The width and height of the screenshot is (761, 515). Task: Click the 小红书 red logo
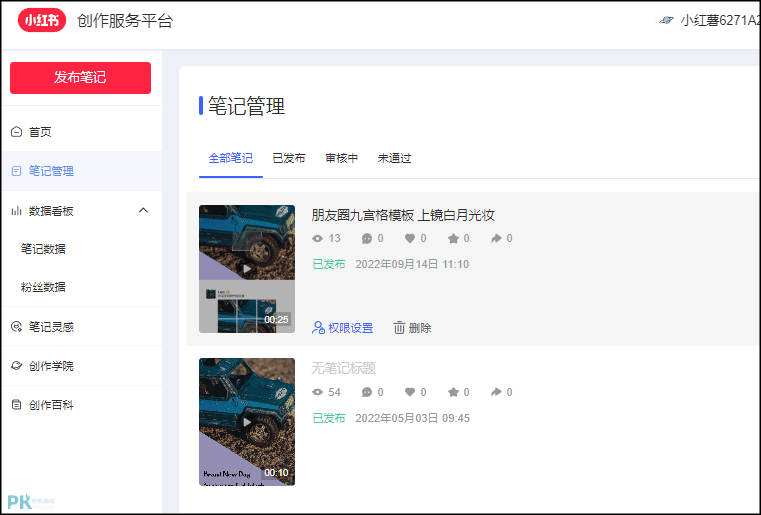click(42, 20)
